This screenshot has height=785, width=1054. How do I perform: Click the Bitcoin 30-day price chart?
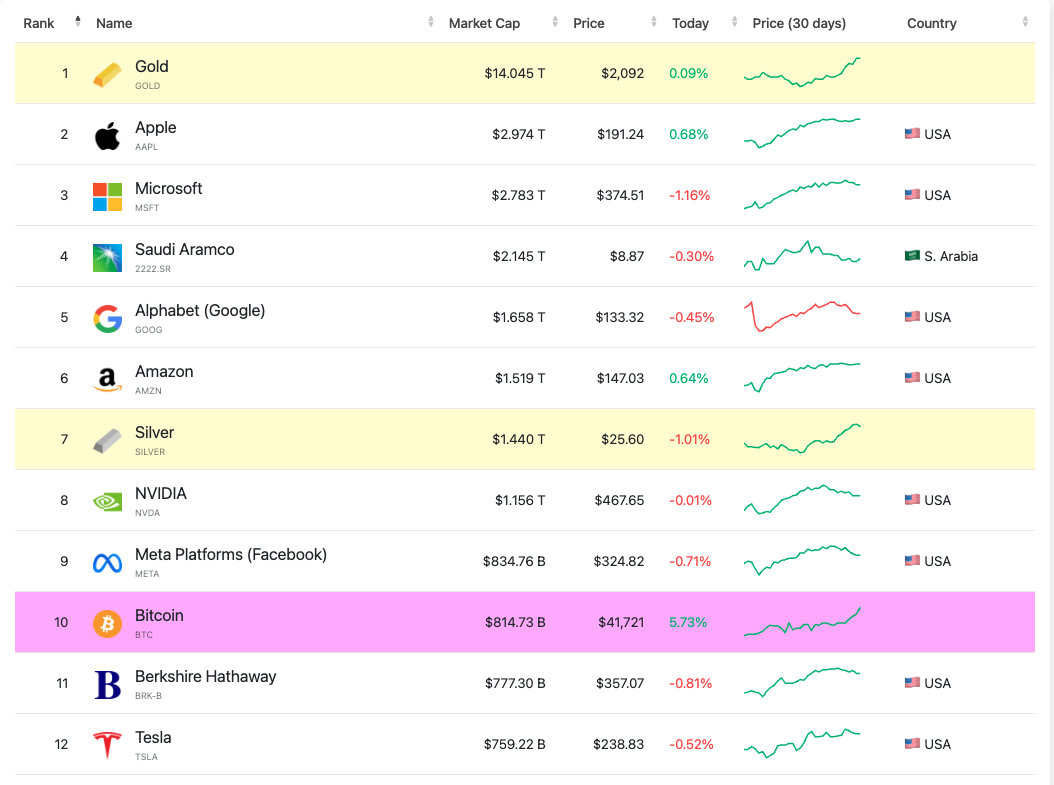coord(802,622)
